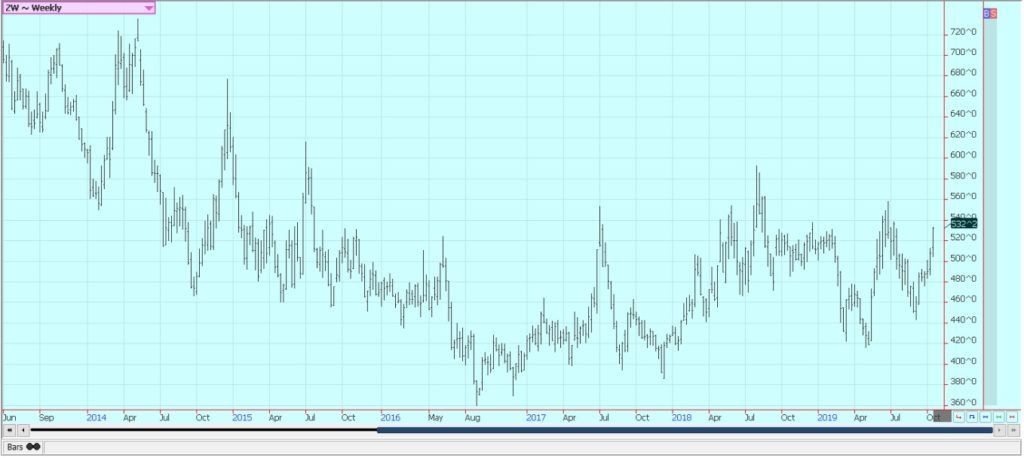Click the blue double-arrow scale icon
Screen dimensions: 1024x458
[x=985, y=417]
